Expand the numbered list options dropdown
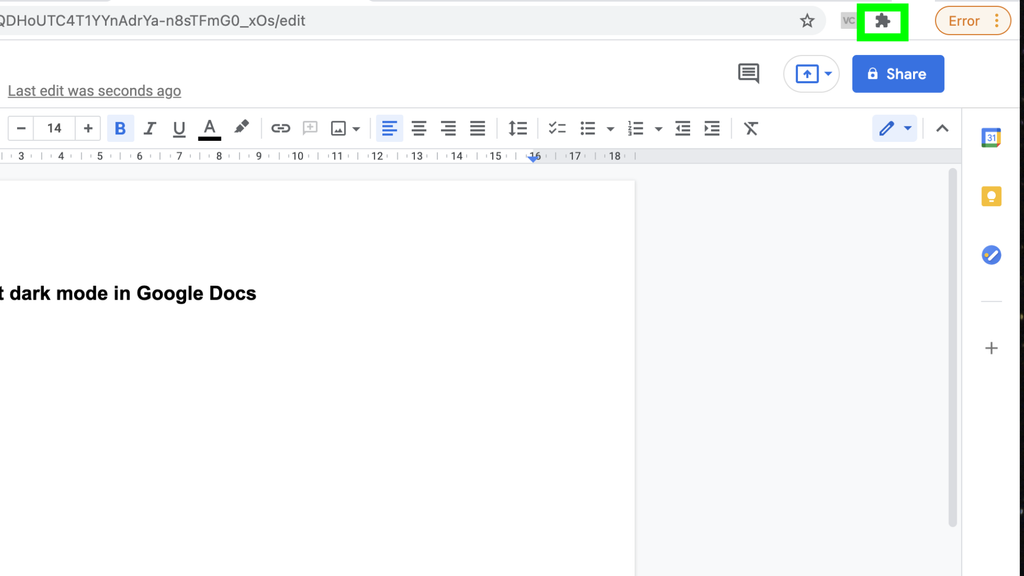1024x576 pixels. coord(657,128)
